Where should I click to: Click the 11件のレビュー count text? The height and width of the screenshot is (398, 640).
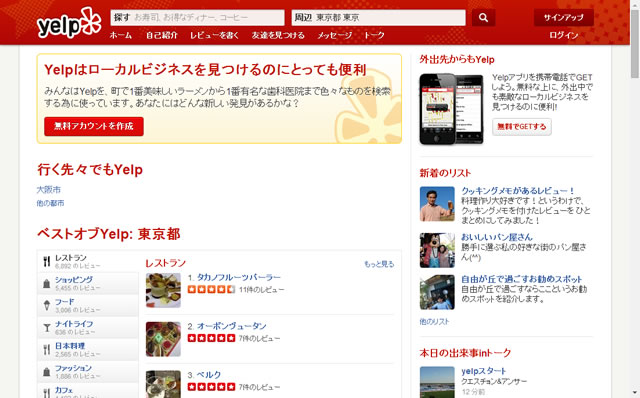pos(262,290)
